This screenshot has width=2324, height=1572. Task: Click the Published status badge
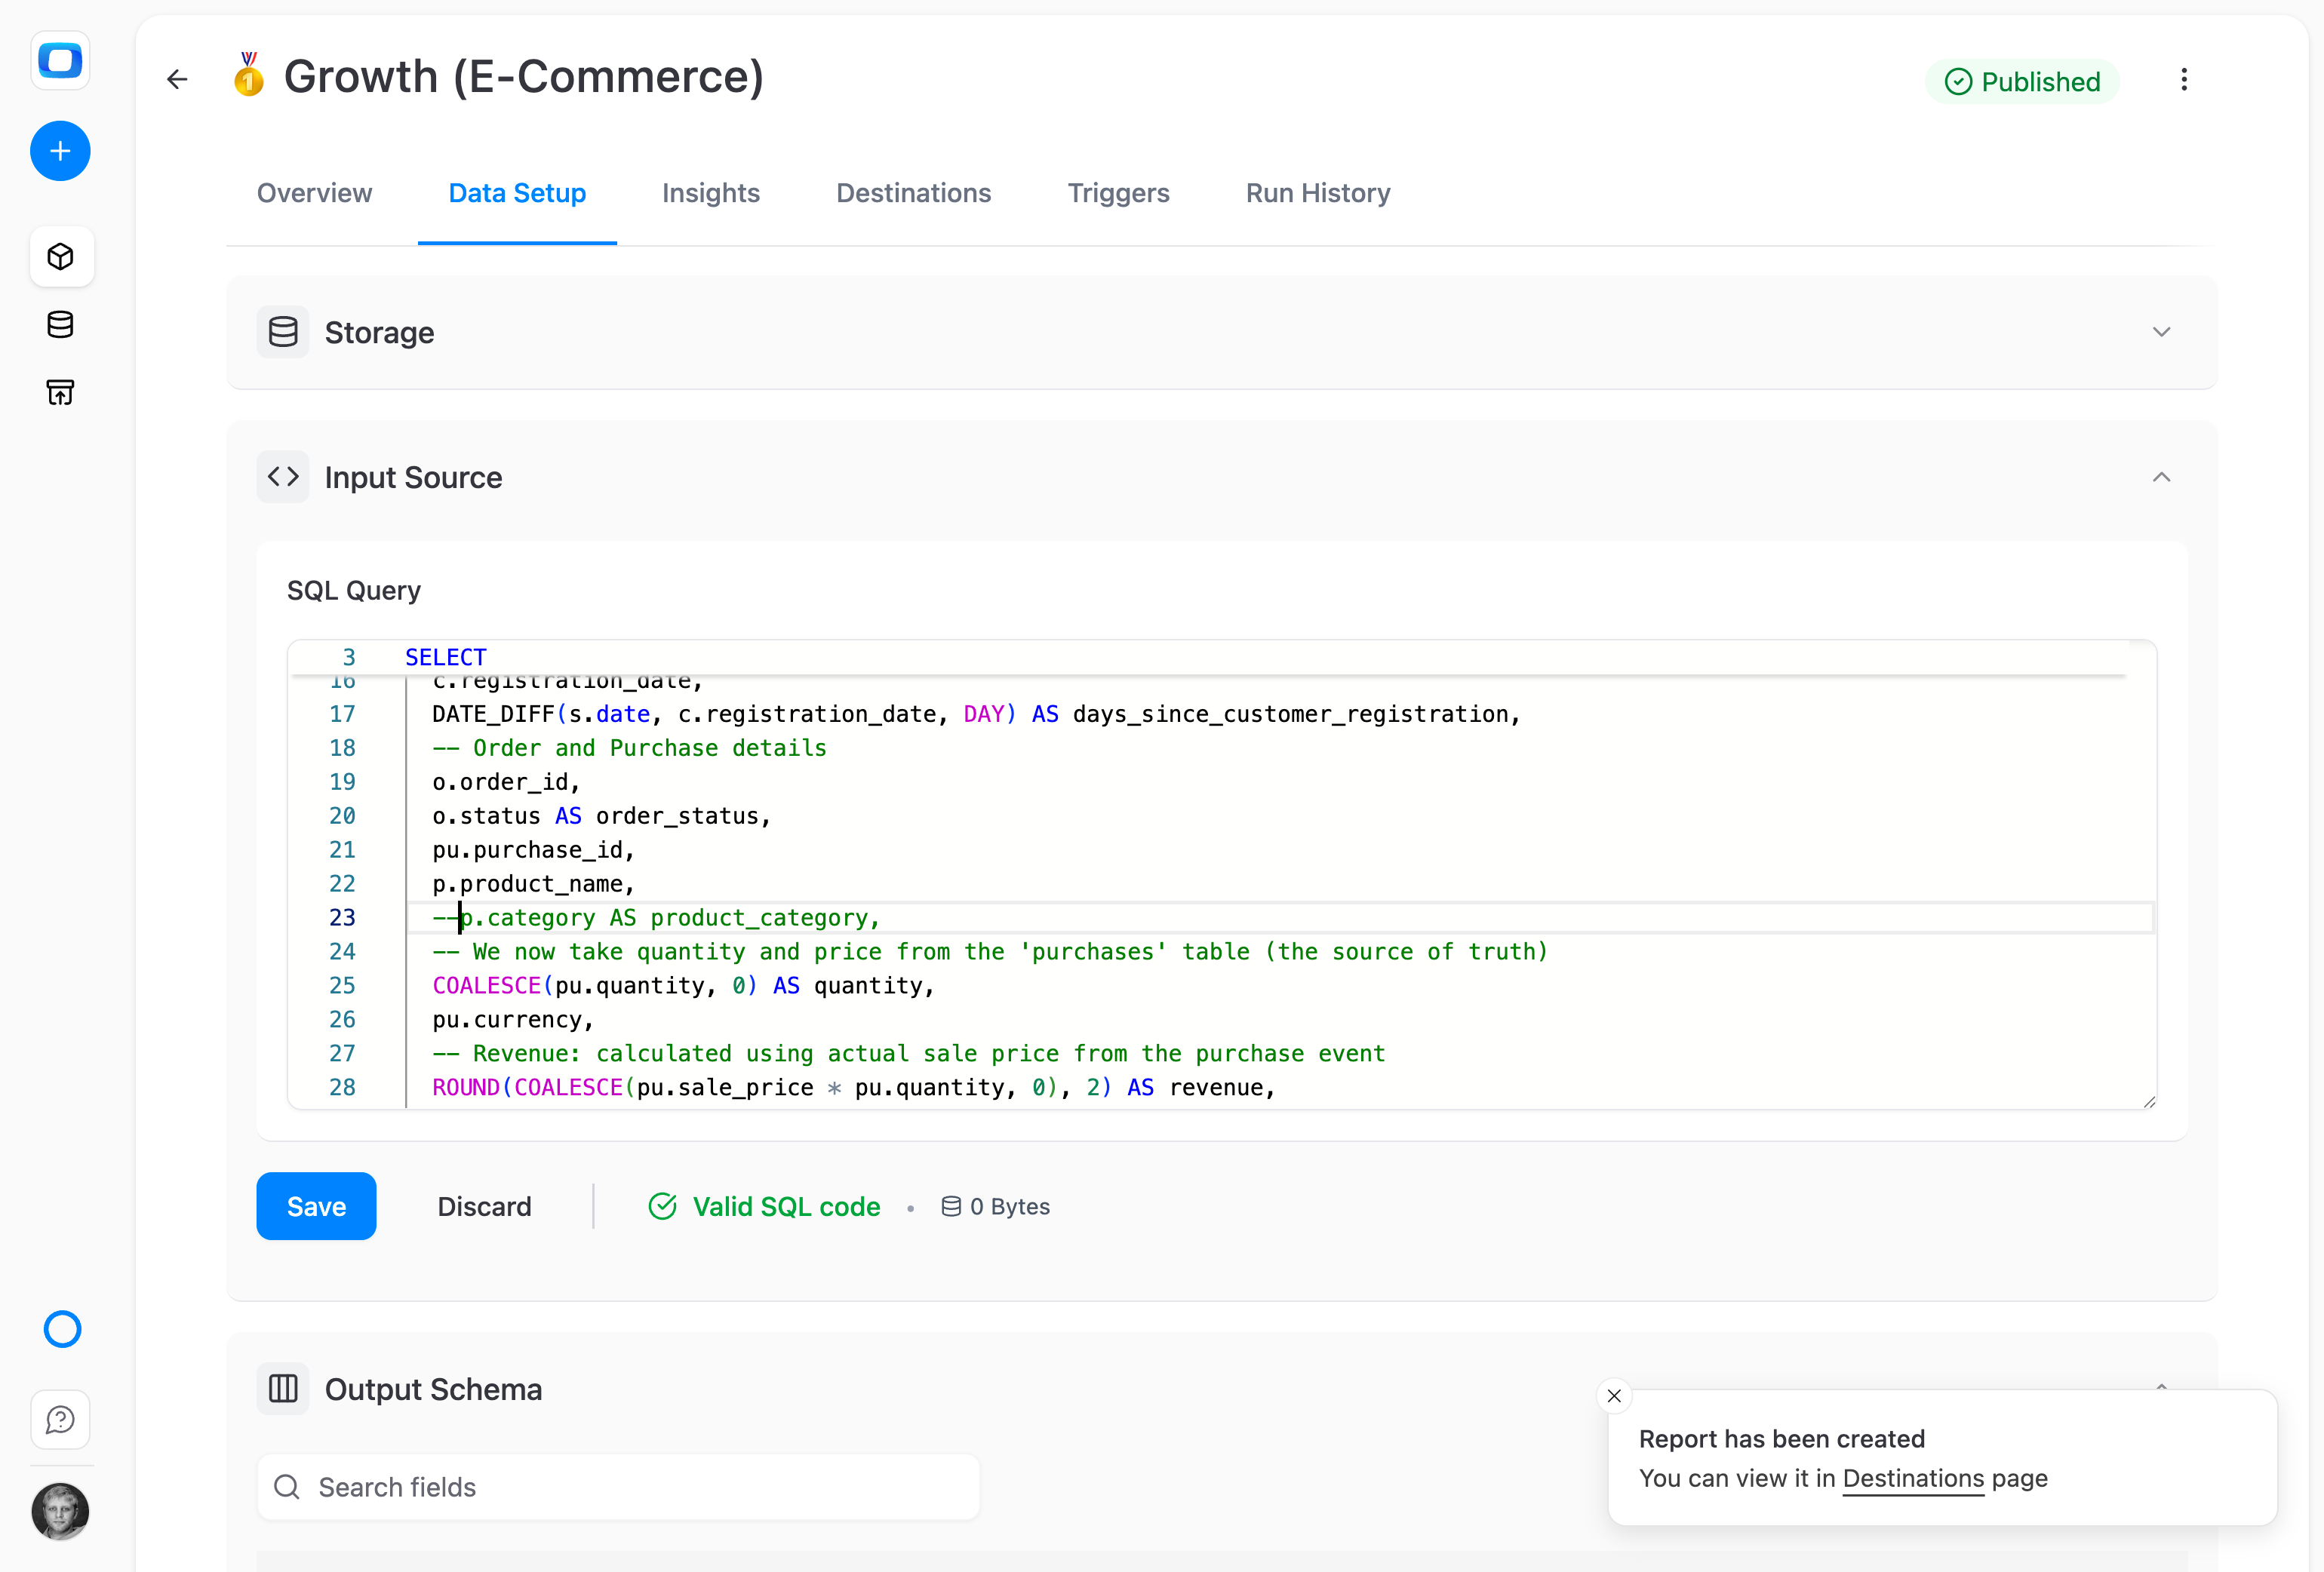(x=2022, y=81)
